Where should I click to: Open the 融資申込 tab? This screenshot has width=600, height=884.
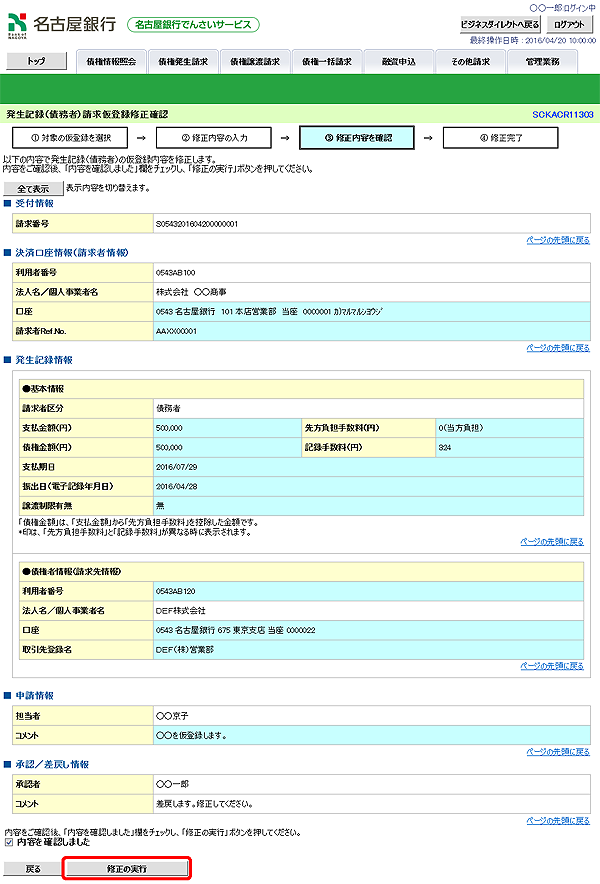(x=399, y=61)
